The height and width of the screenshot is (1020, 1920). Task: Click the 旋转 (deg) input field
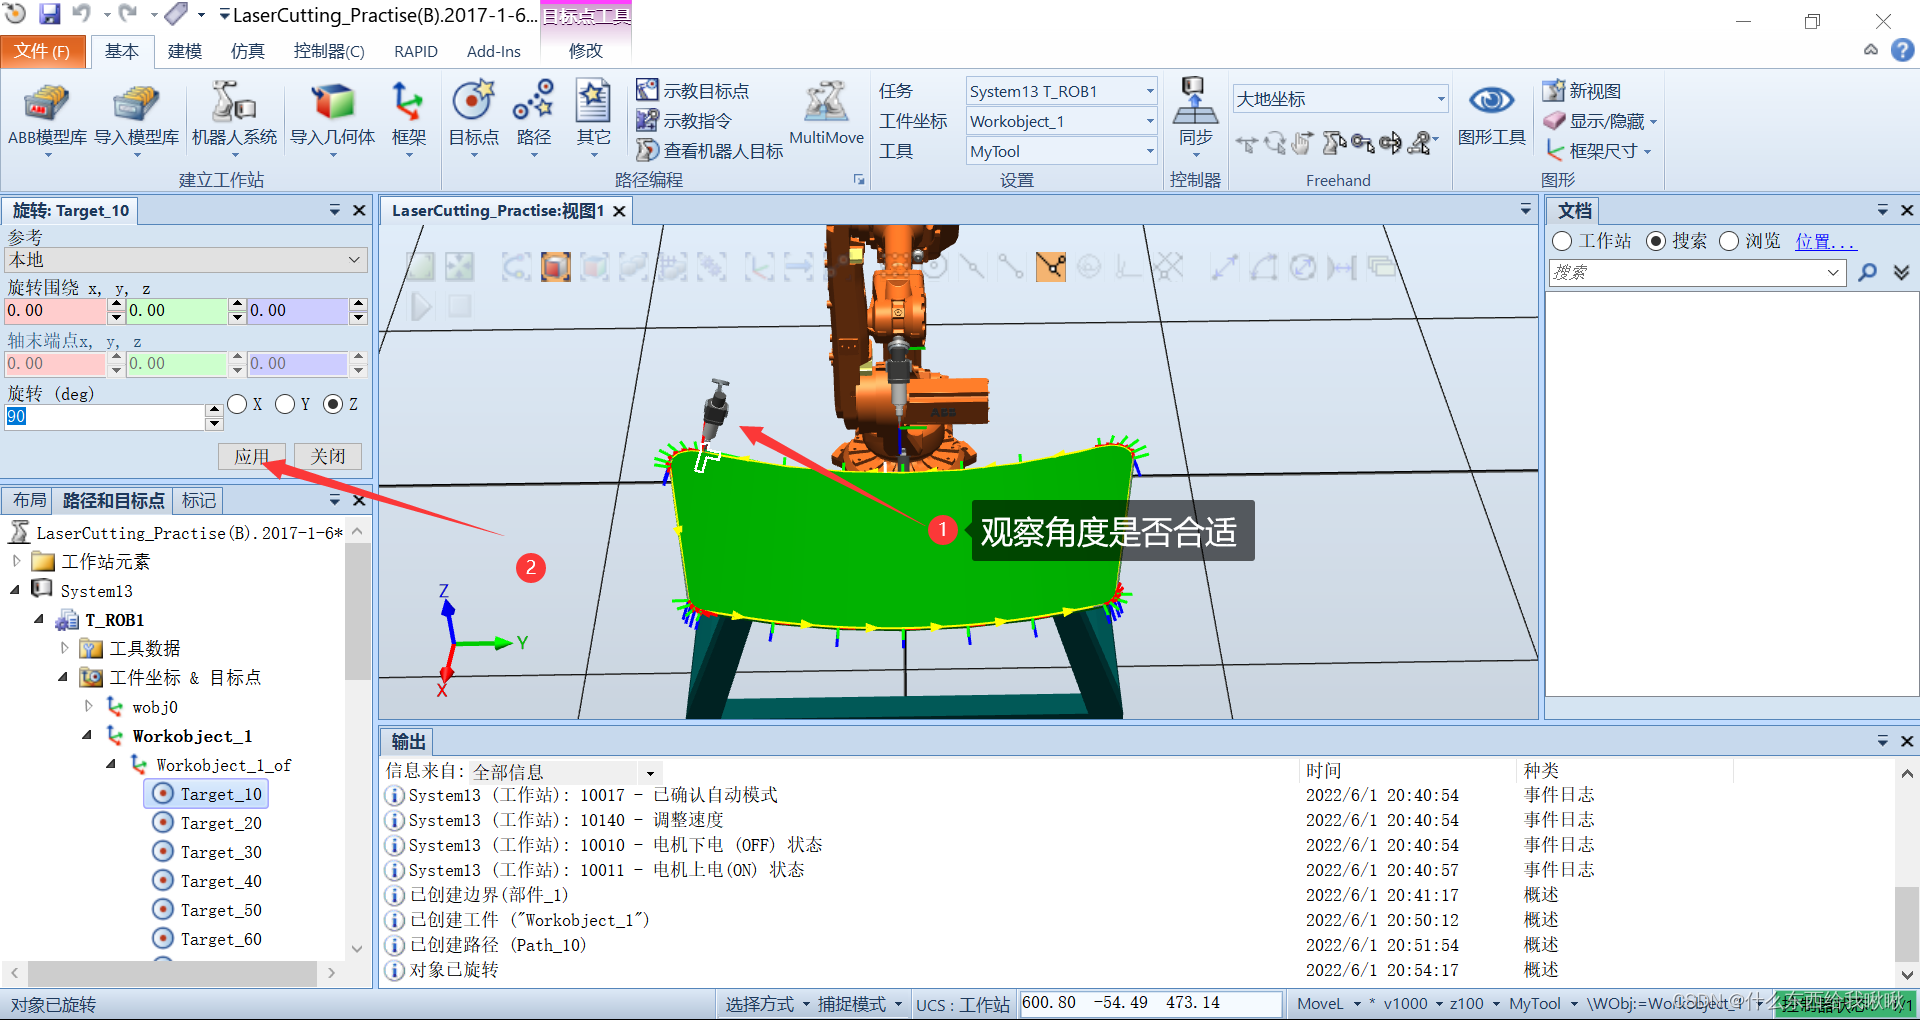(105, 417)
